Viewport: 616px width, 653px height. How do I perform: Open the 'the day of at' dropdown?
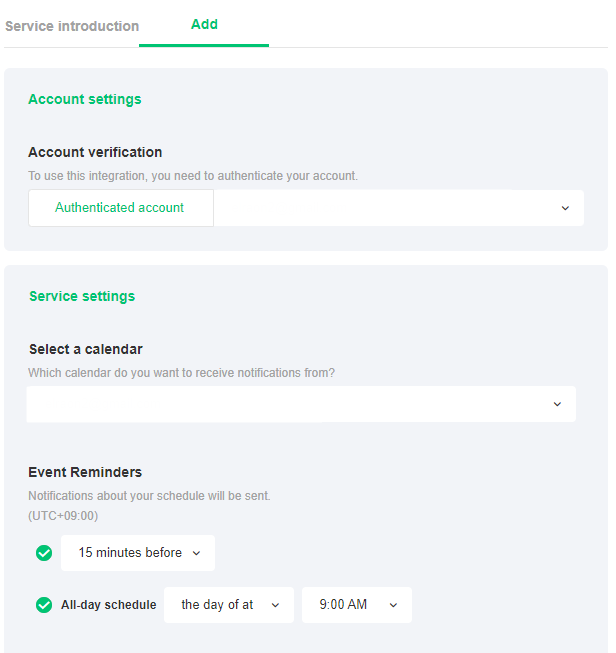[x=218, y=605]
